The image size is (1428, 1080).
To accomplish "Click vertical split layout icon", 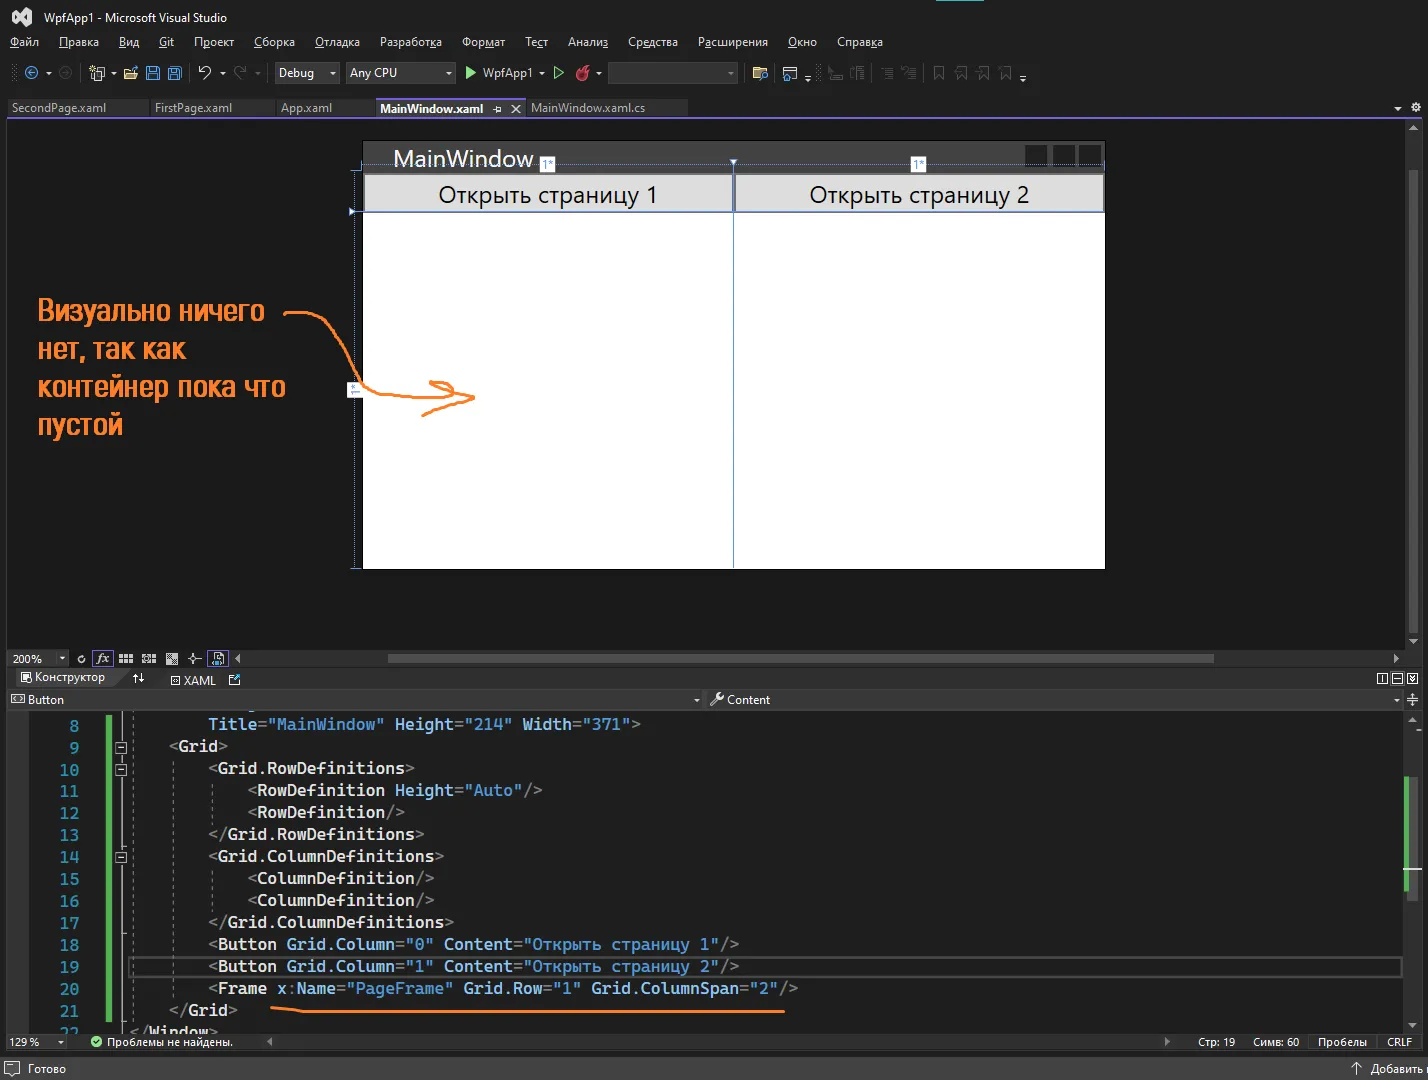I will click(x=1382, y=678).
